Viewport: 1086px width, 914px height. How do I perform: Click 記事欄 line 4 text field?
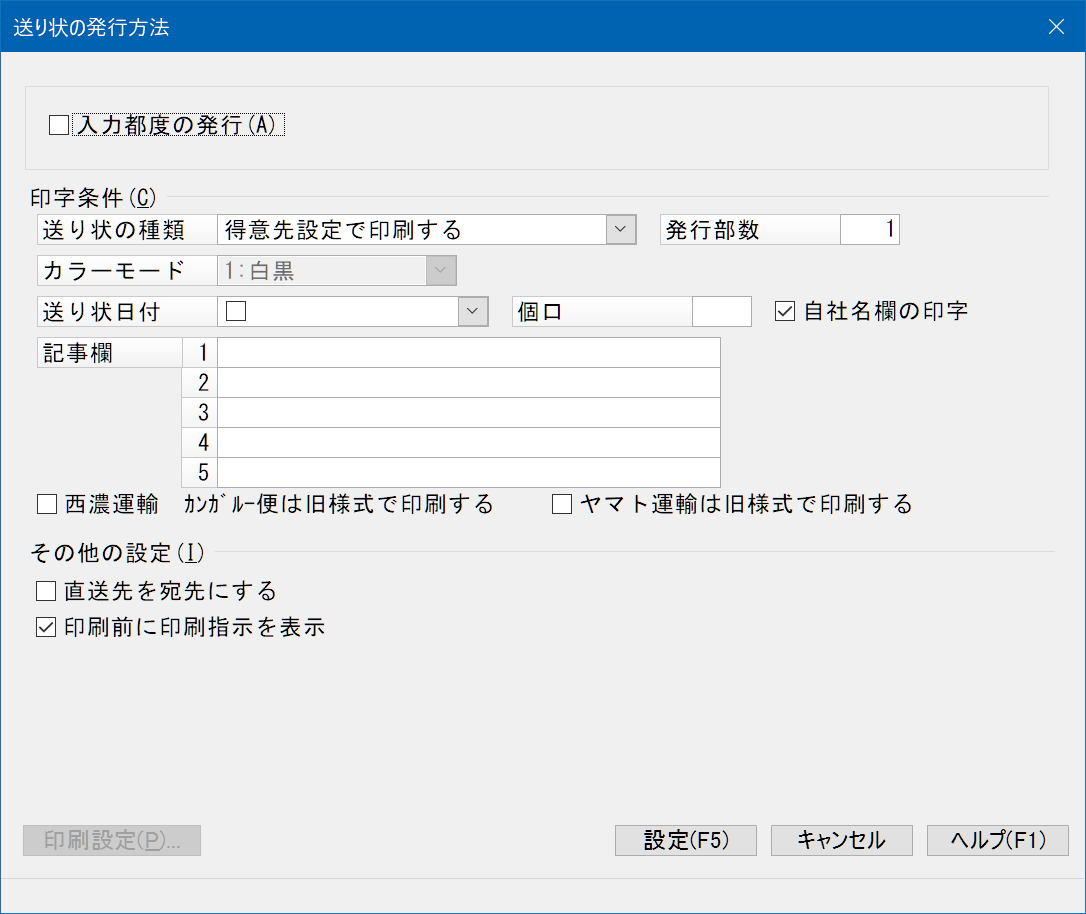[x=468, y=443]
